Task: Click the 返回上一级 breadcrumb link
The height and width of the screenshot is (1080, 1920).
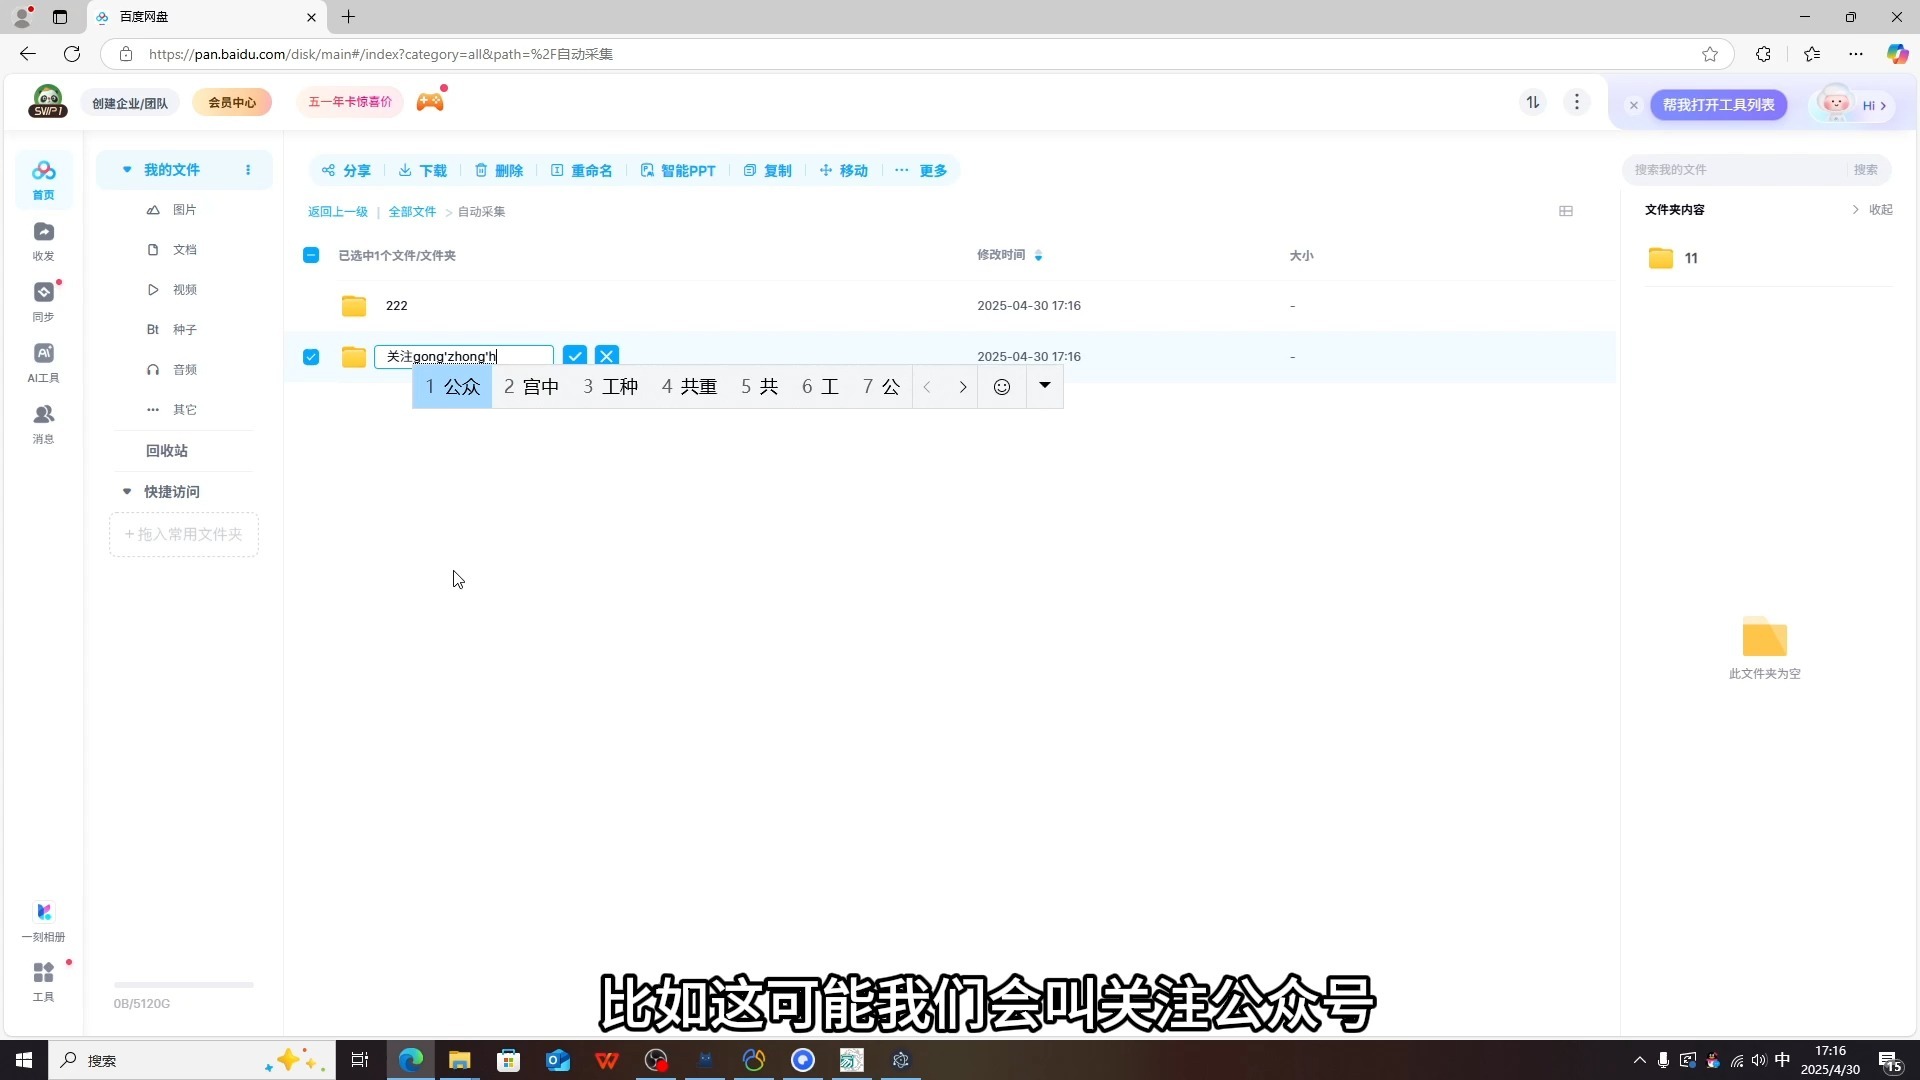Action: (x=337, y=211)
